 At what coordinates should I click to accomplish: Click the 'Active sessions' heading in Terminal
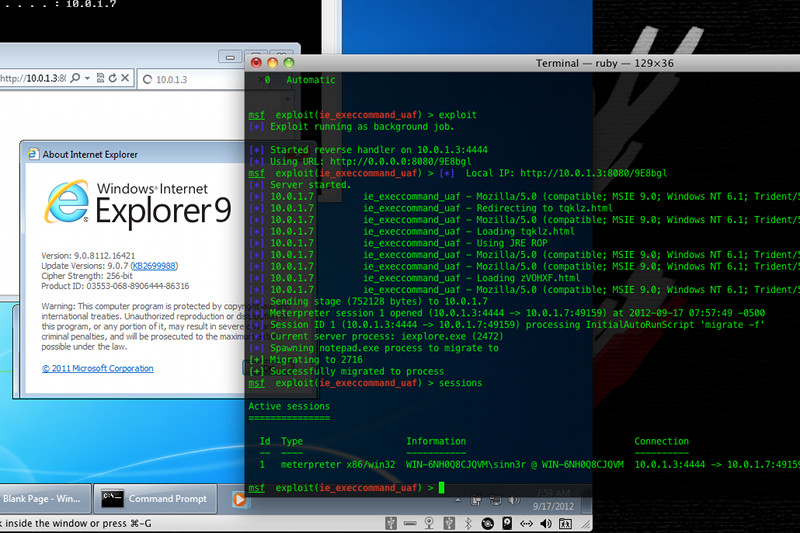point(289,407)
